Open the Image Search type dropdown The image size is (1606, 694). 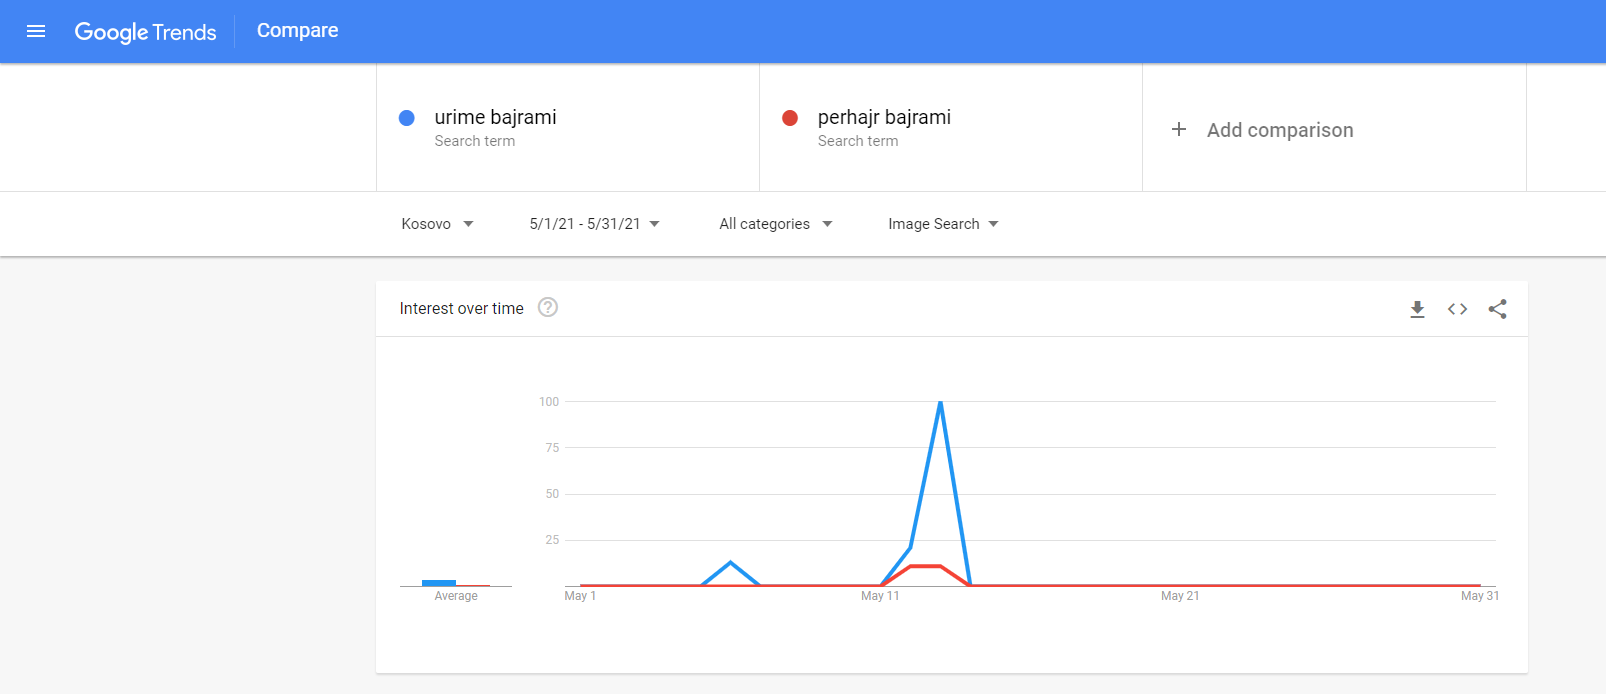pos(943,224)
